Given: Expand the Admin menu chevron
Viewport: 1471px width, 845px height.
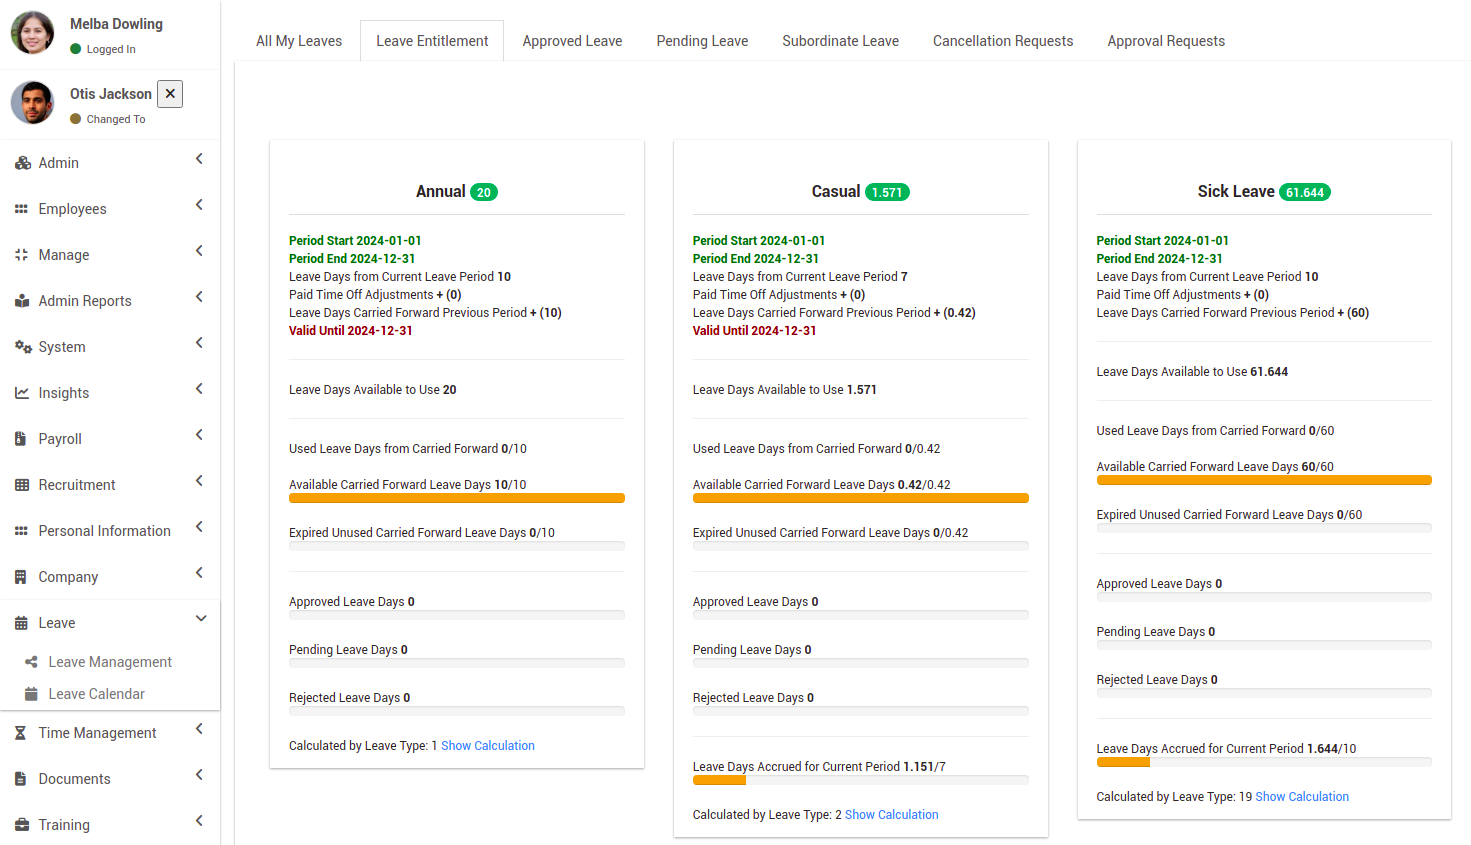Looking at the screenshot, I should click(199, 159).
